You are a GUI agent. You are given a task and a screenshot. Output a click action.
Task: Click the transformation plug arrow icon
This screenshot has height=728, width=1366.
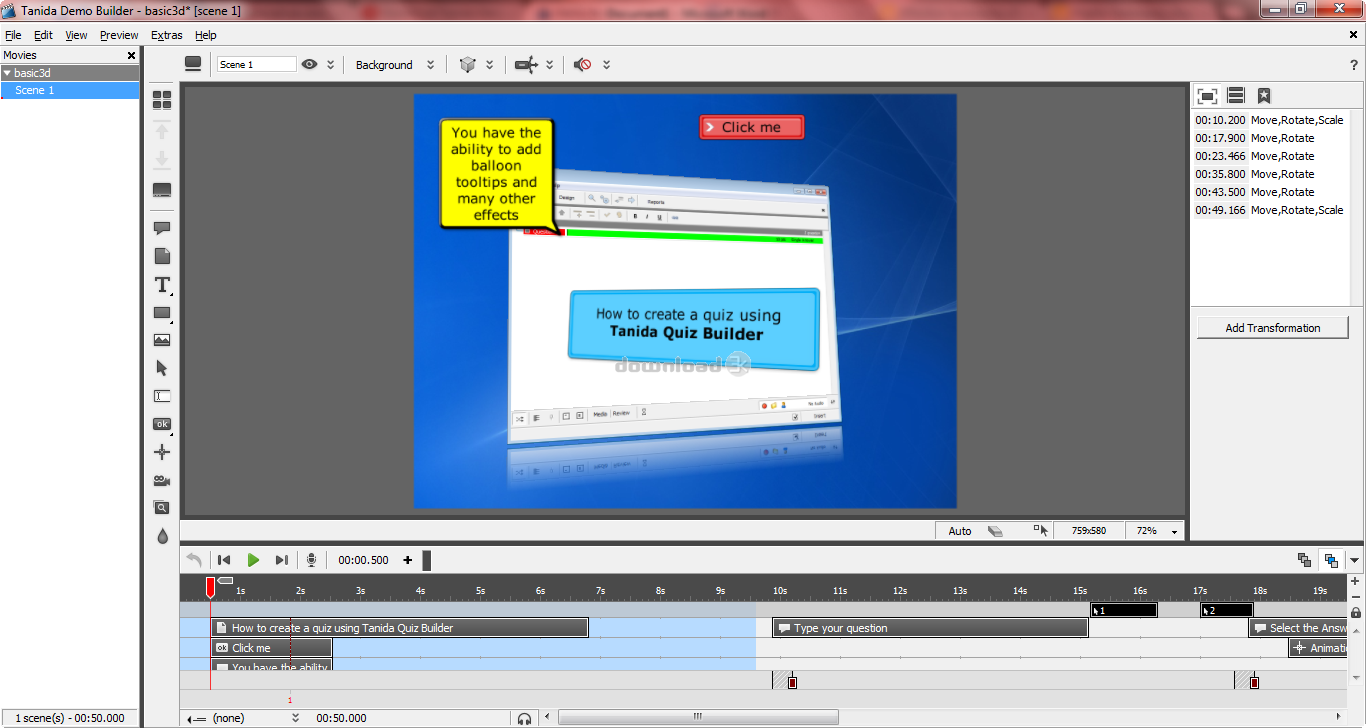click(x=526, y=64)
